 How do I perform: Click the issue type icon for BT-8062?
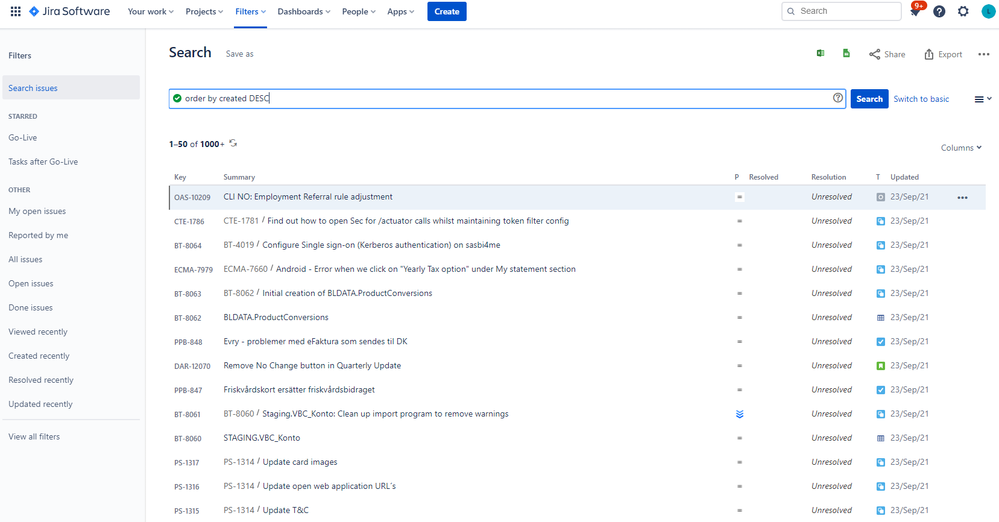pyautogui.click(x=880, y=317)
